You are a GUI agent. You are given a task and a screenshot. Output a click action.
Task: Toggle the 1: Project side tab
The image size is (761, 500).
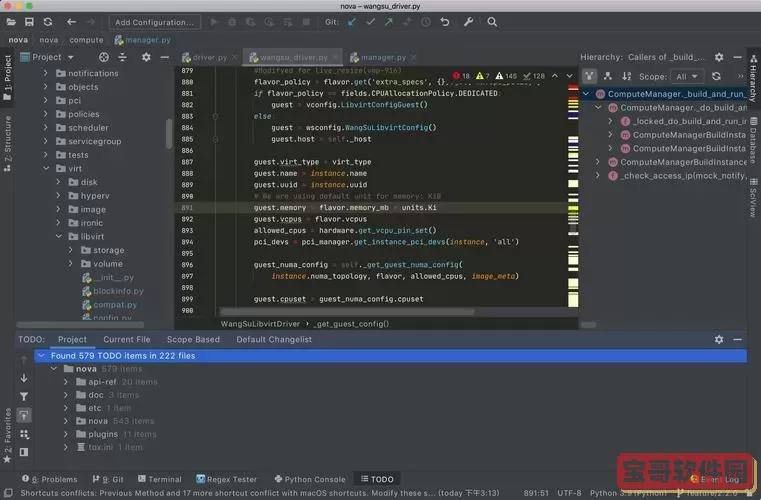(x=7, y=77)
